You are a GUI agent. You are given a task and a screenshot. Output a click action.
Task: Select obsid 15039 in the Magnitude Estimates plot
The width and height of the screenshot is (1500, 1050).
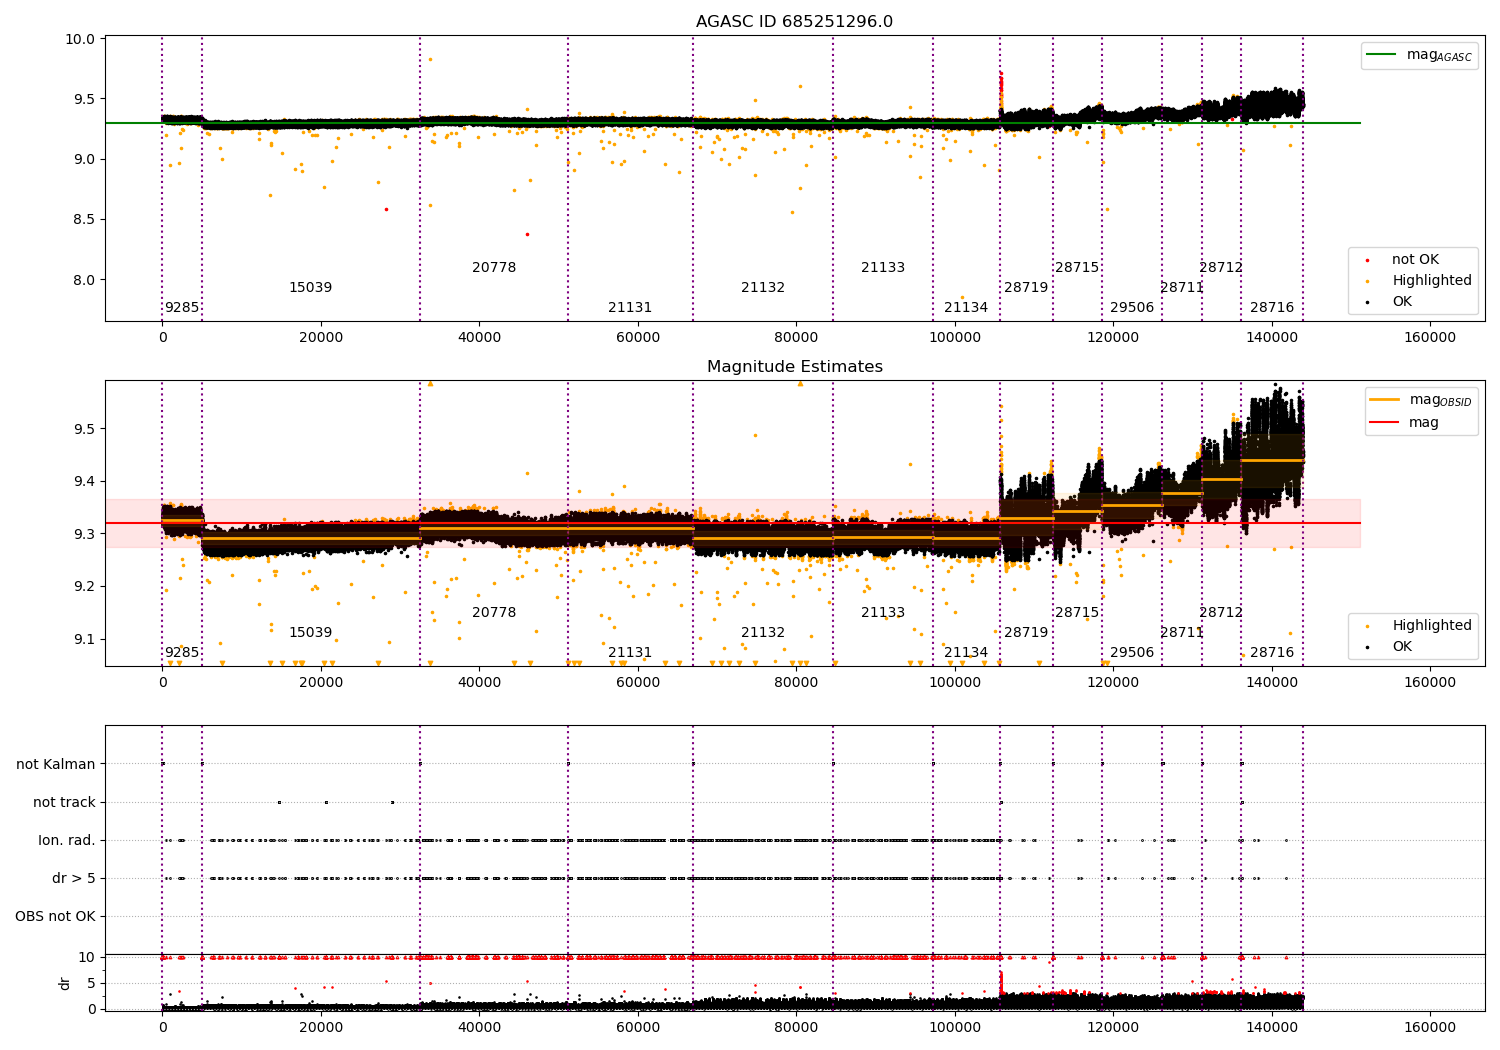(311, 633)
